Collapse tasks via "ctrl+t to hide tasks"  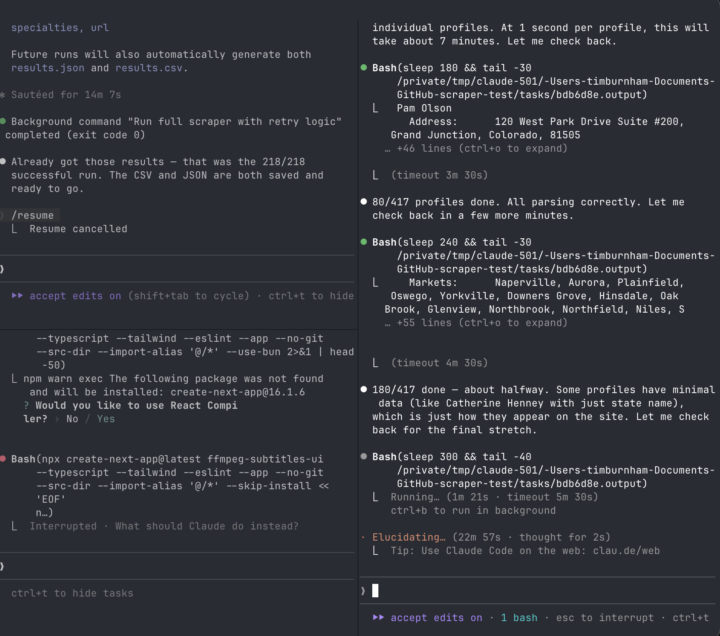[72, 593]
